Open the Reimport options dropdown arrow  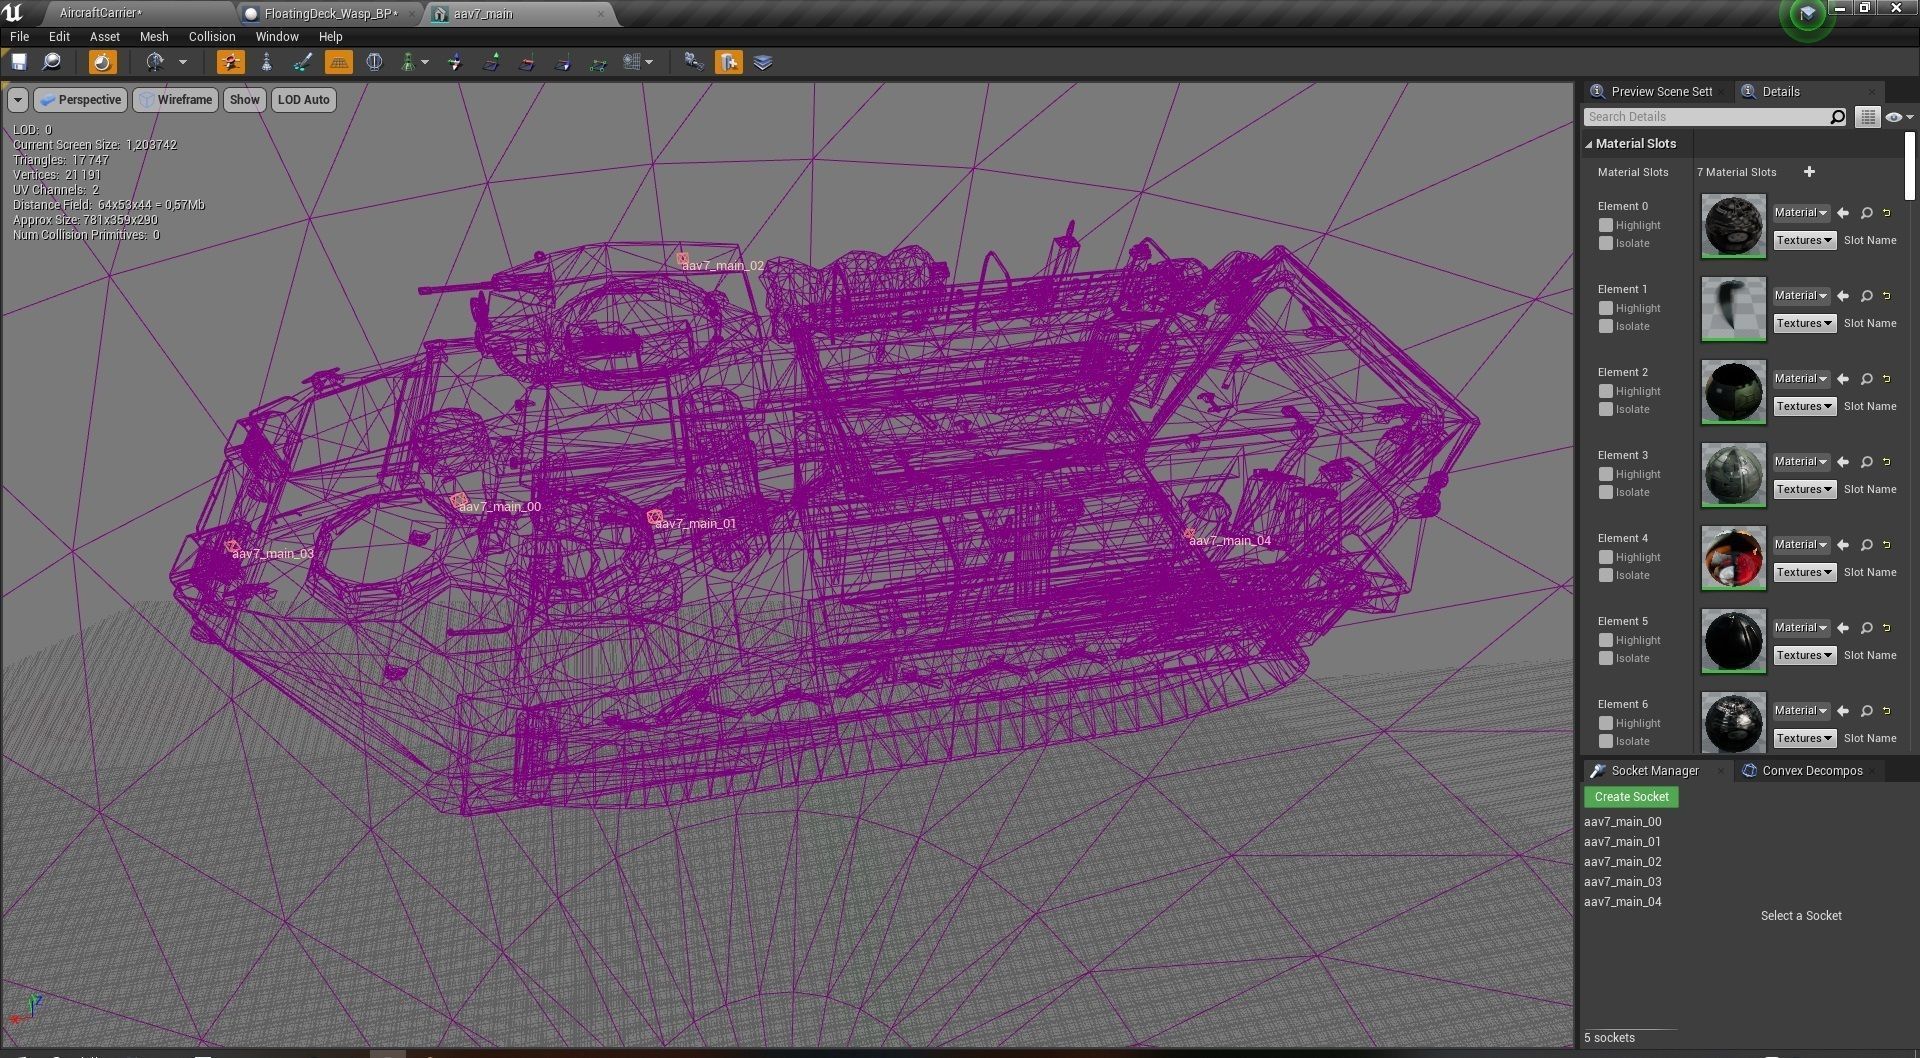(x=182, y=62)
